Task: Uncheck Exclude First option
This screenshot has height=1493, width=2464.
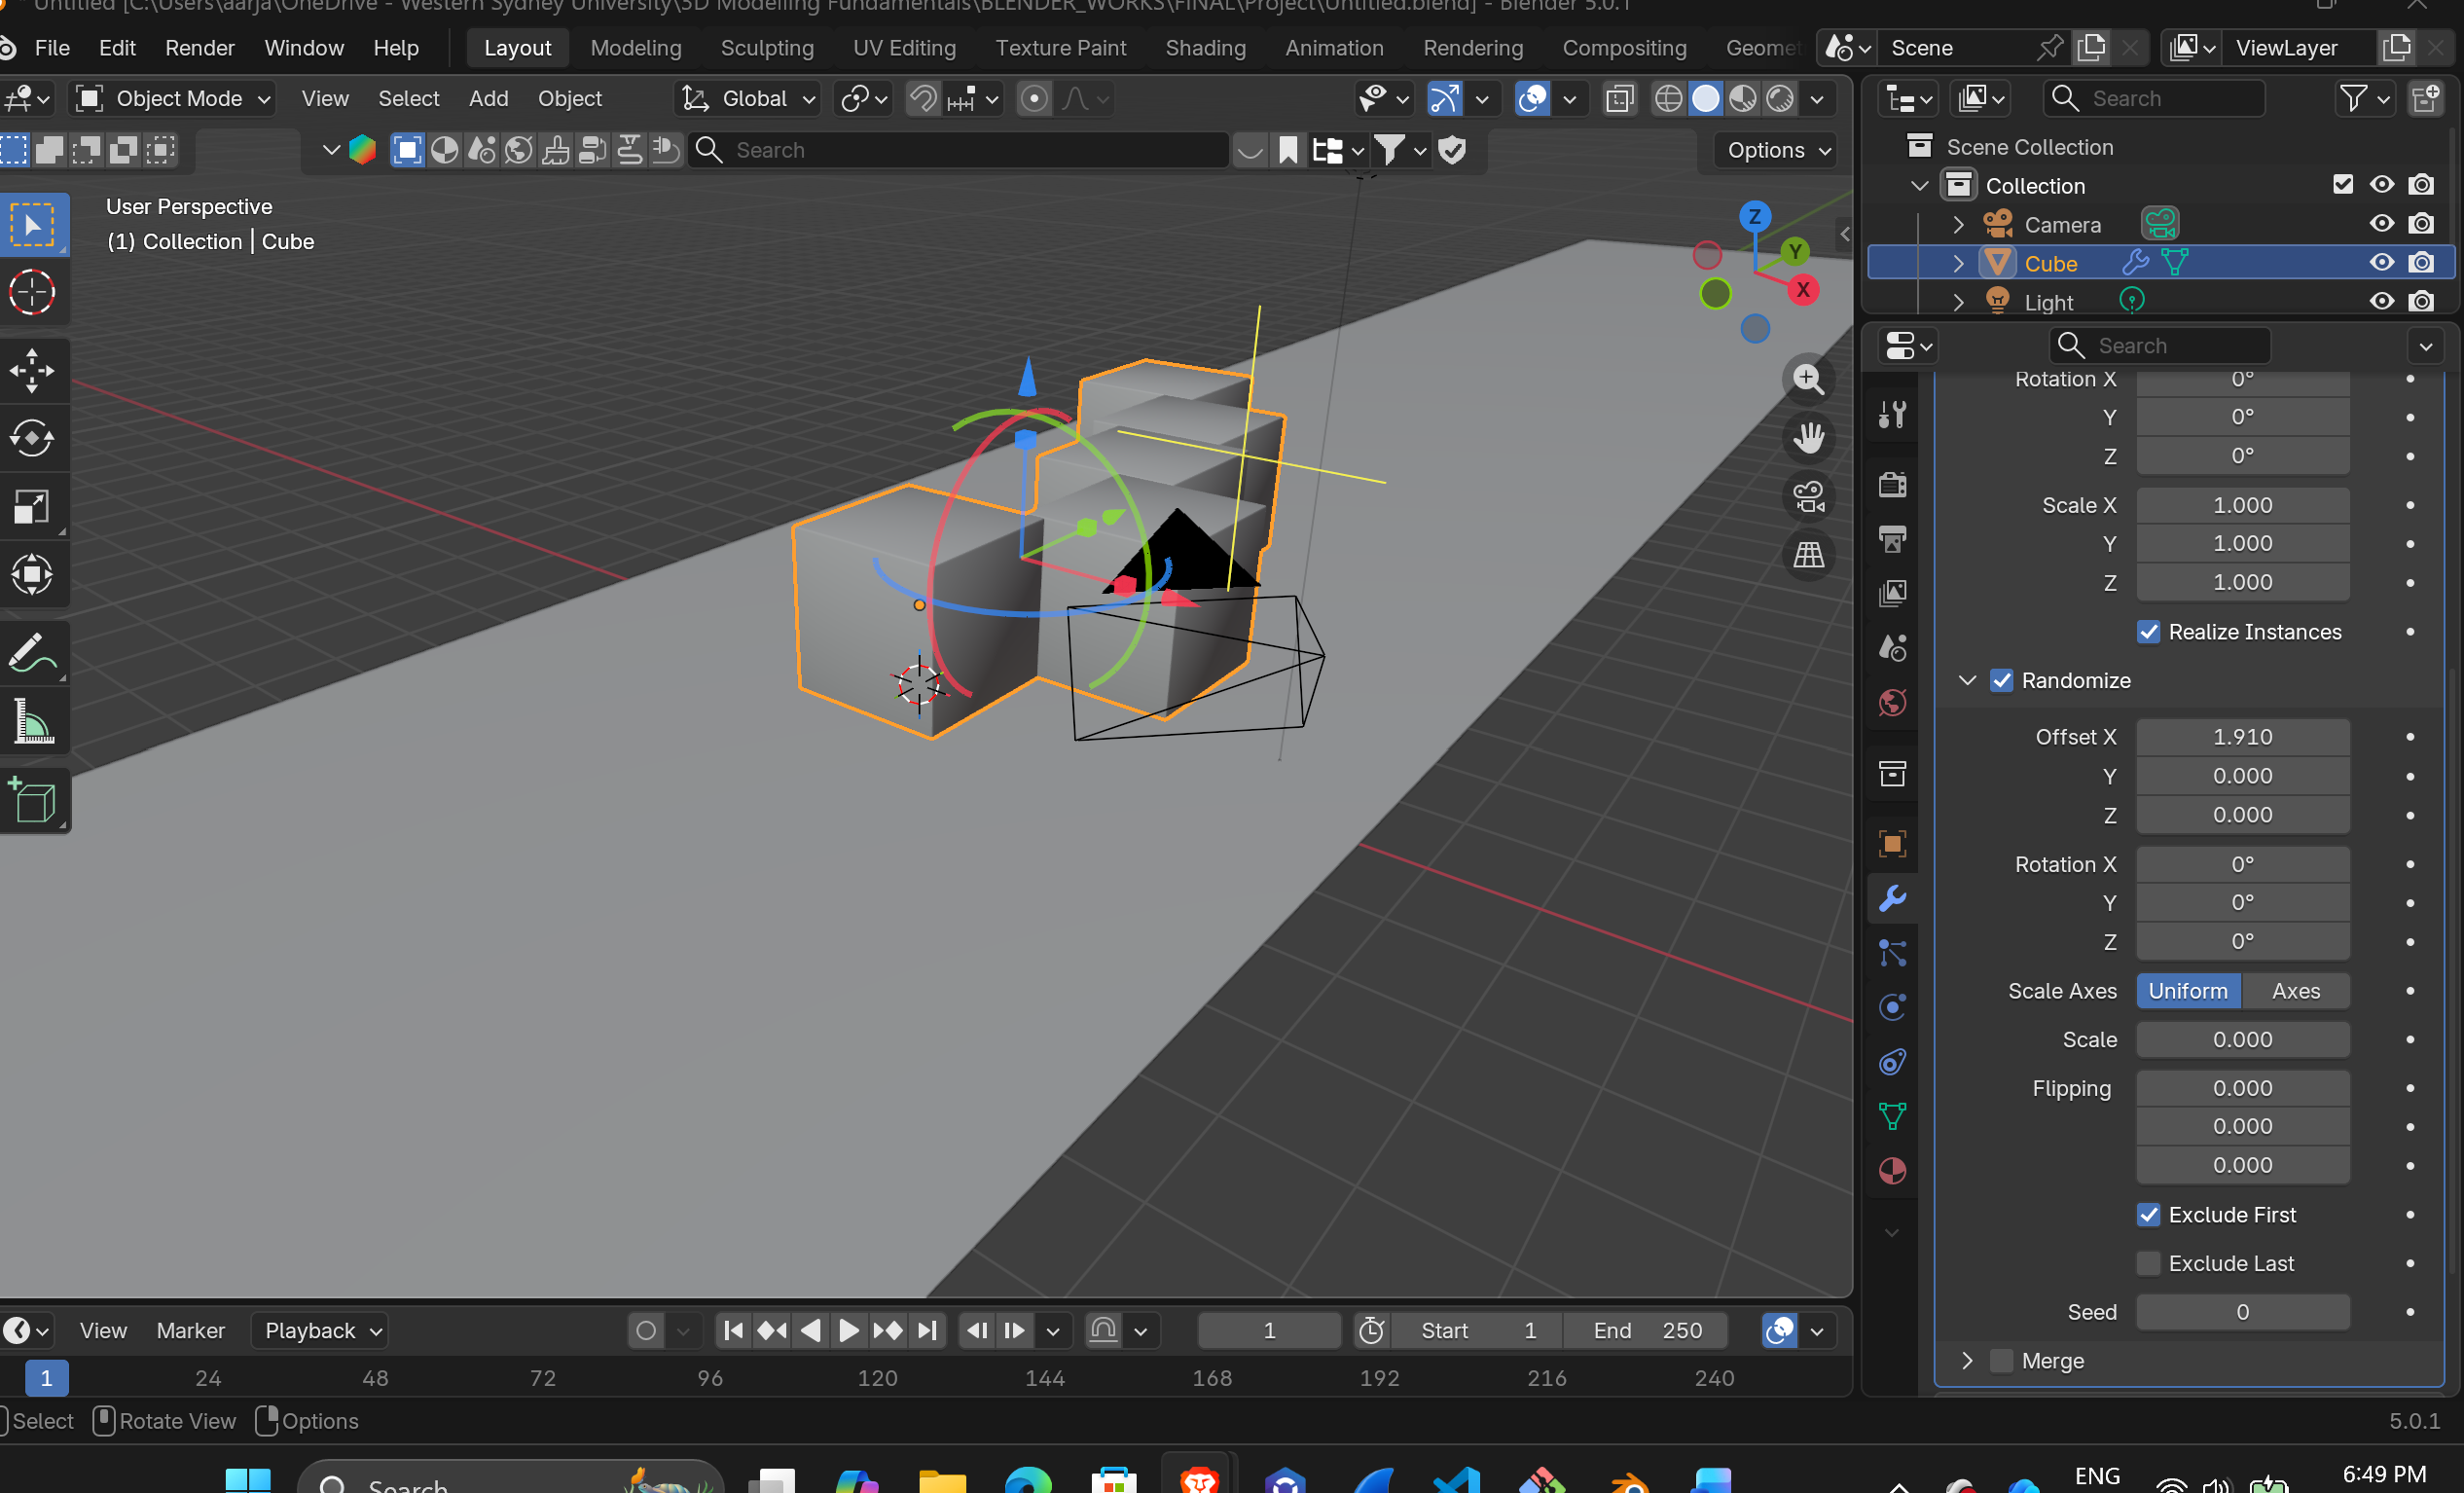Action: coord(2148,1214)
